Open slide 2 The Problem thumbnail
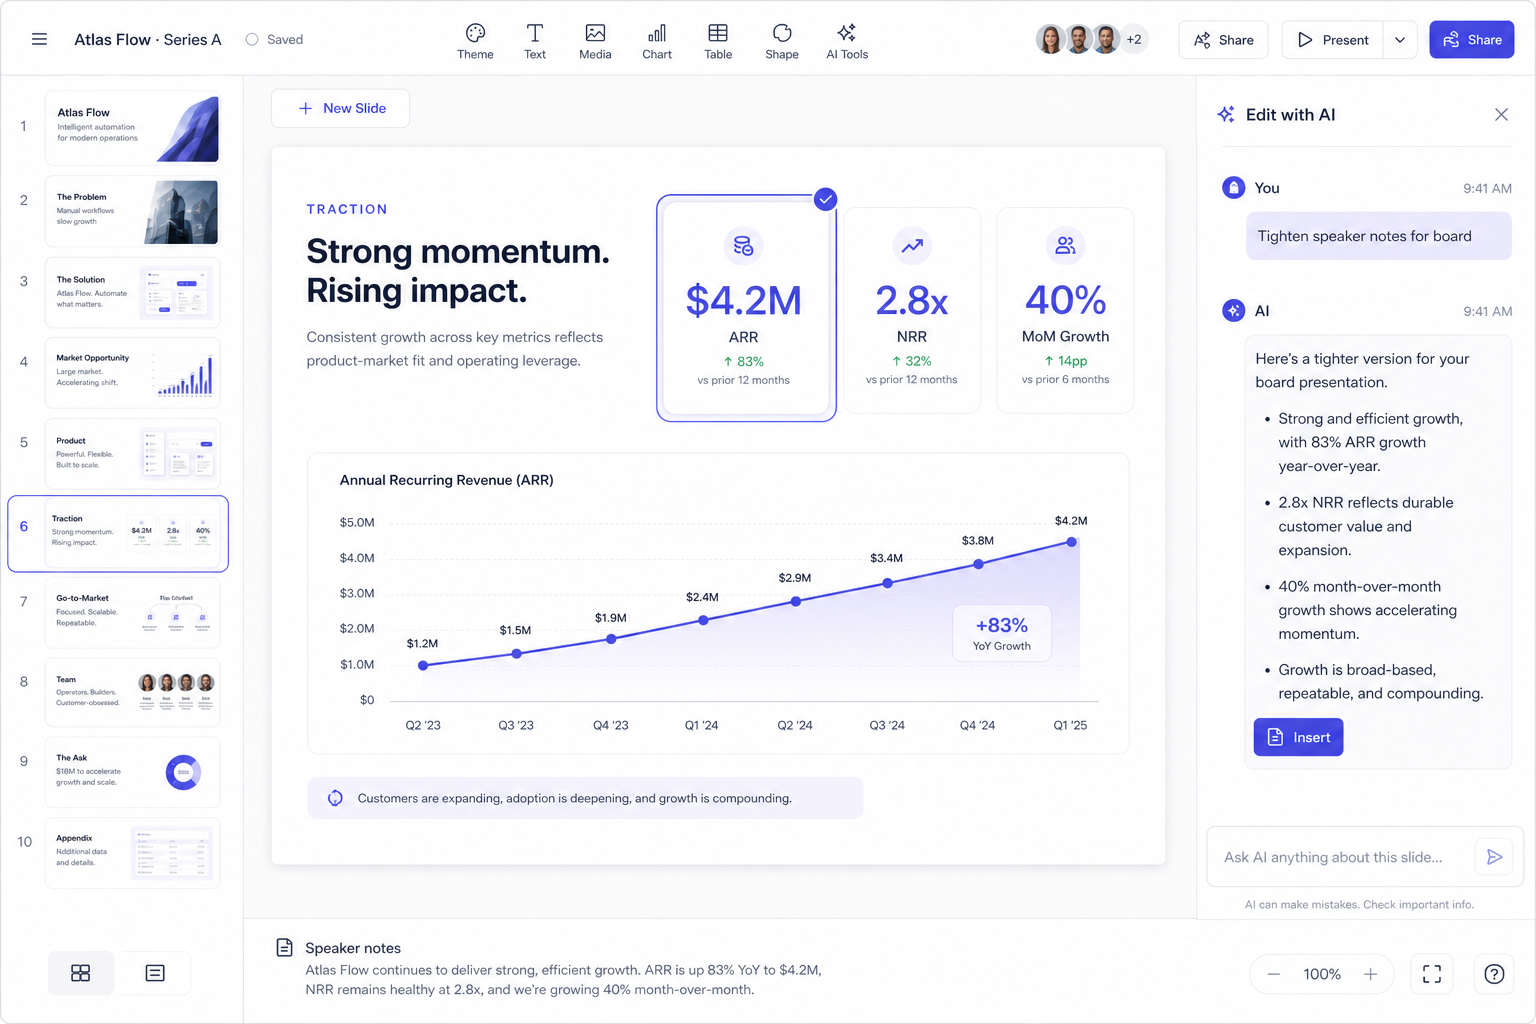 click(132, 211)
